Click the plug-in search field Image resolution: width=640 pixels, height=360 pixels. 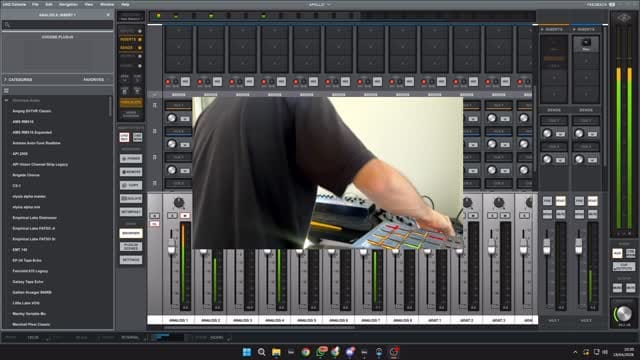(58, 25)
